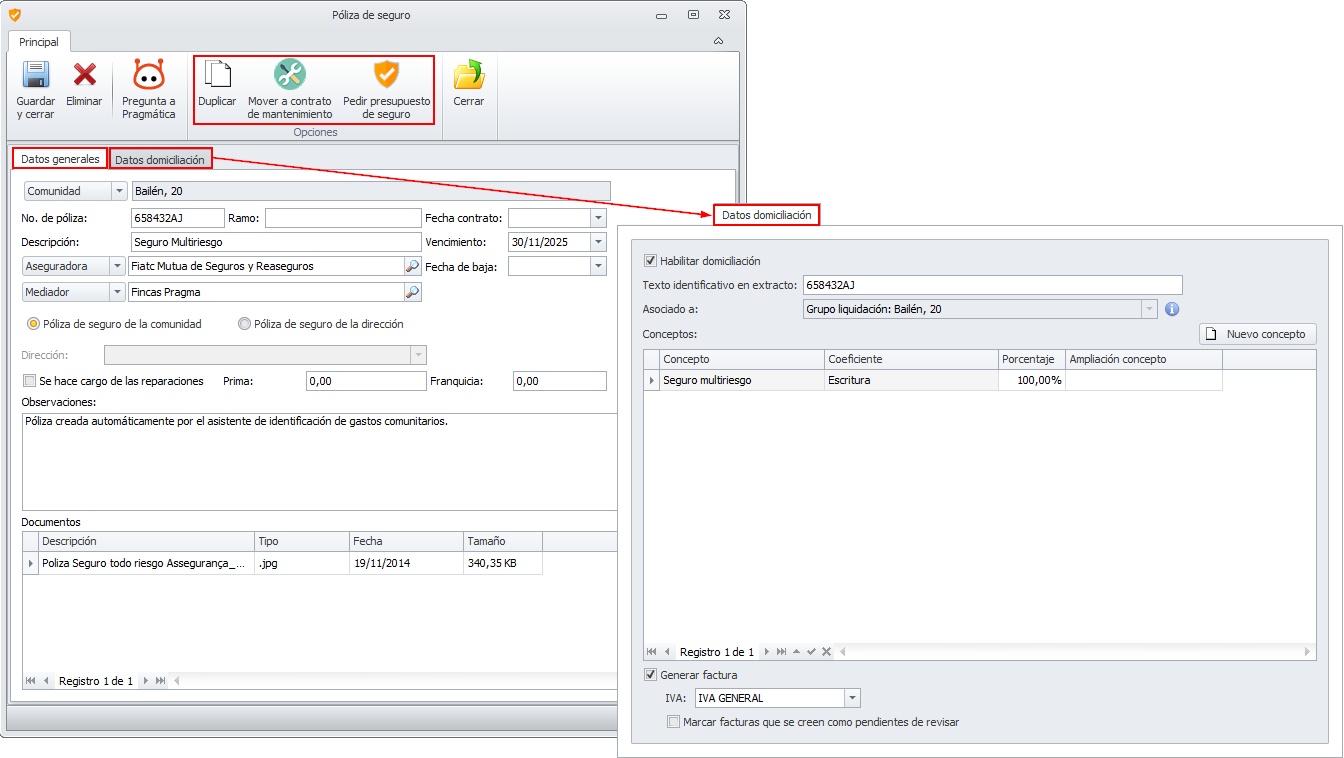Screen dimensions: 1344x758
Task: Click the Porcentaje column header
Action: [x=1032, y=359]
